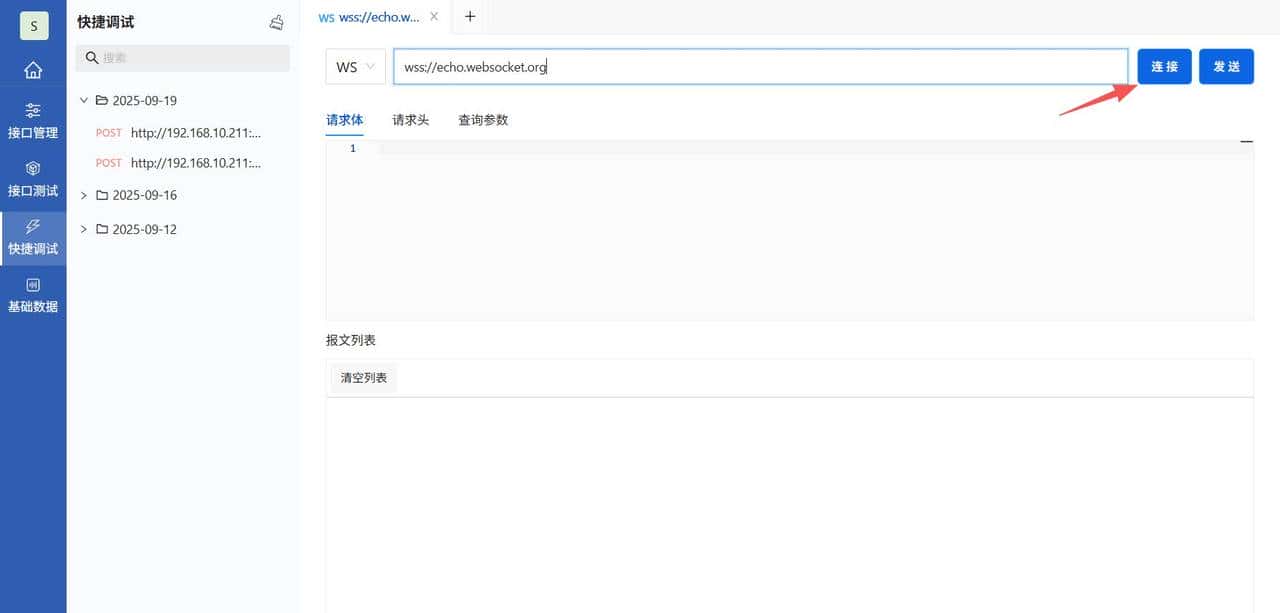Collapse the request body editor panel
The image size is (1280, 613).
click(x=1246, y=141)
